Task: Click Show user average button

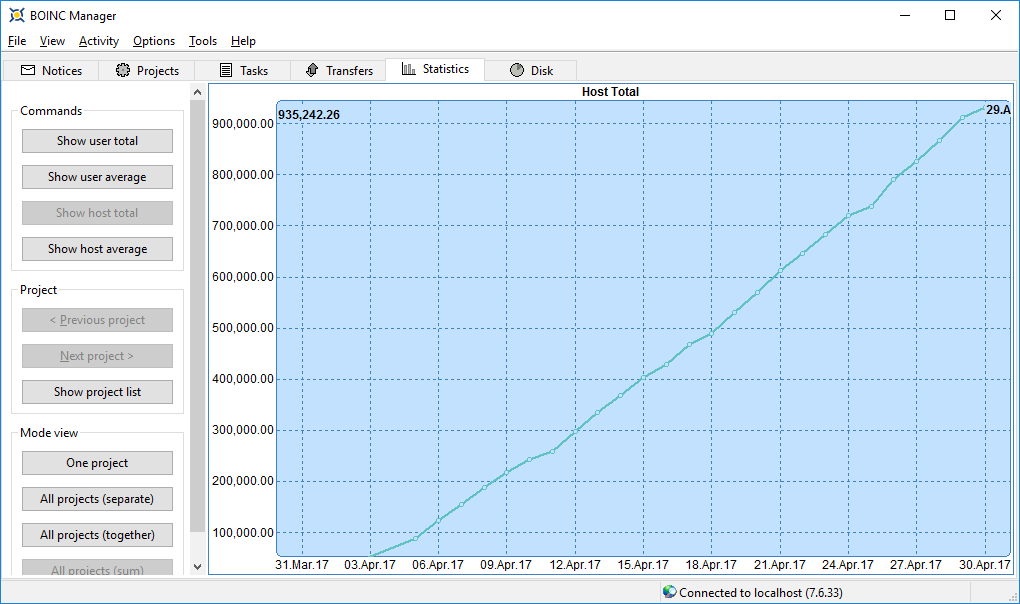Action: (98, 177)
